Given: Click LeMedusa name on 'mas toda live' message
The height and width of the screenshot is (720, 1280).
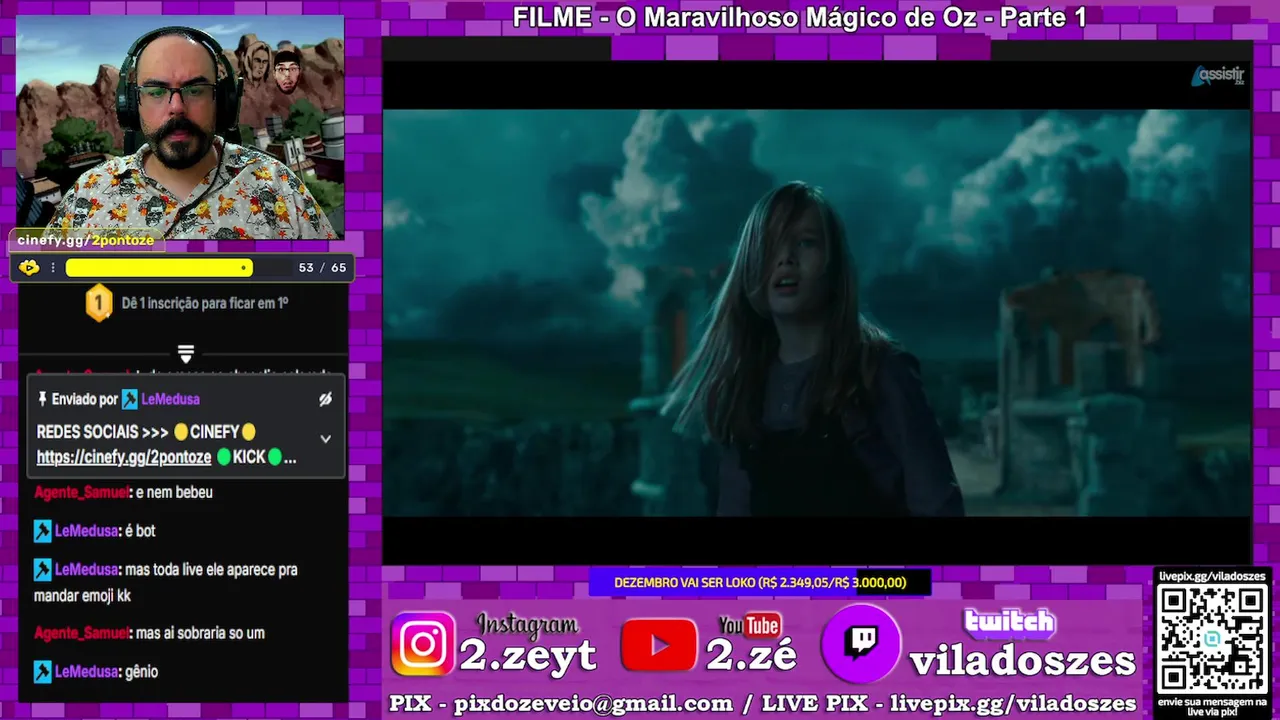Looking at the screenshot, I should [87, 569].
